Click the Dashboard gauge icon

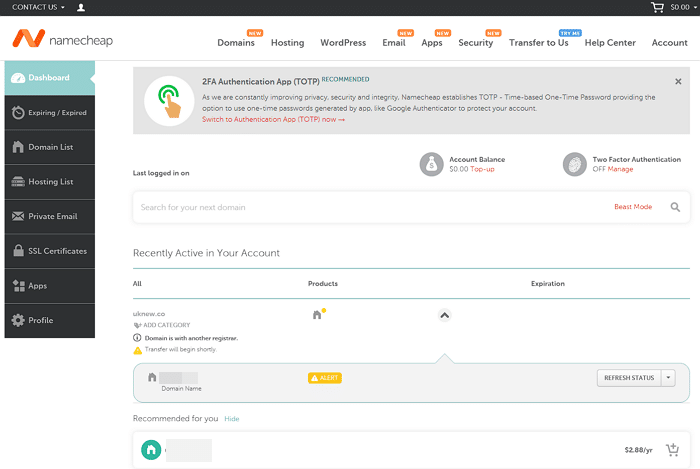point(18,78)
